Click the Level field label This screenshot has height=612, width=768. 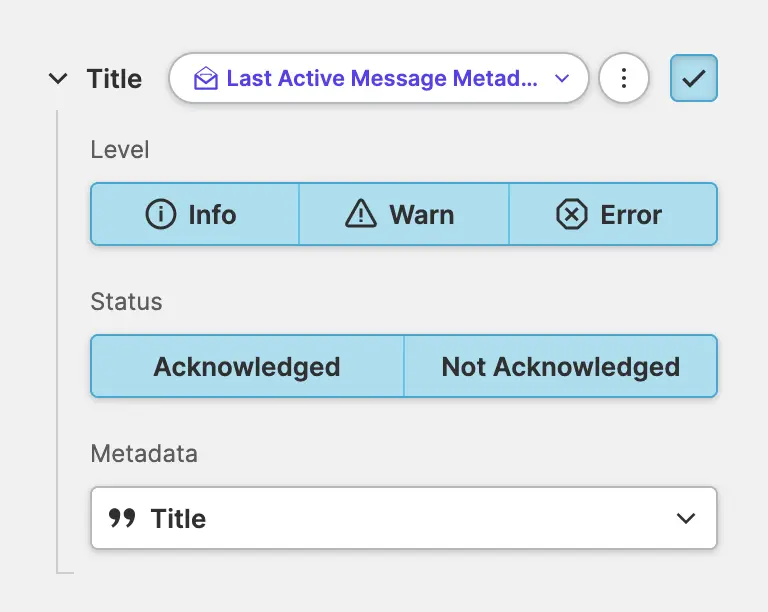[120, 150]
